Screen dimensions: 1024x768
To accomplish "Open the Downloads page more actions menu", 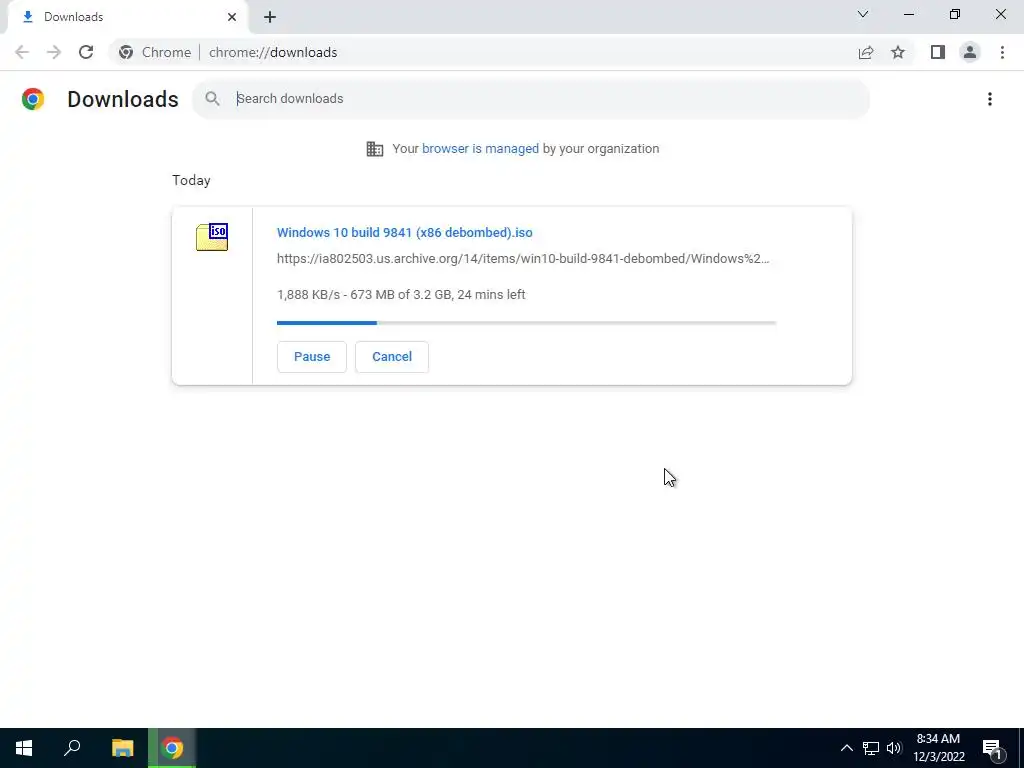I will [x=990, y=99].
